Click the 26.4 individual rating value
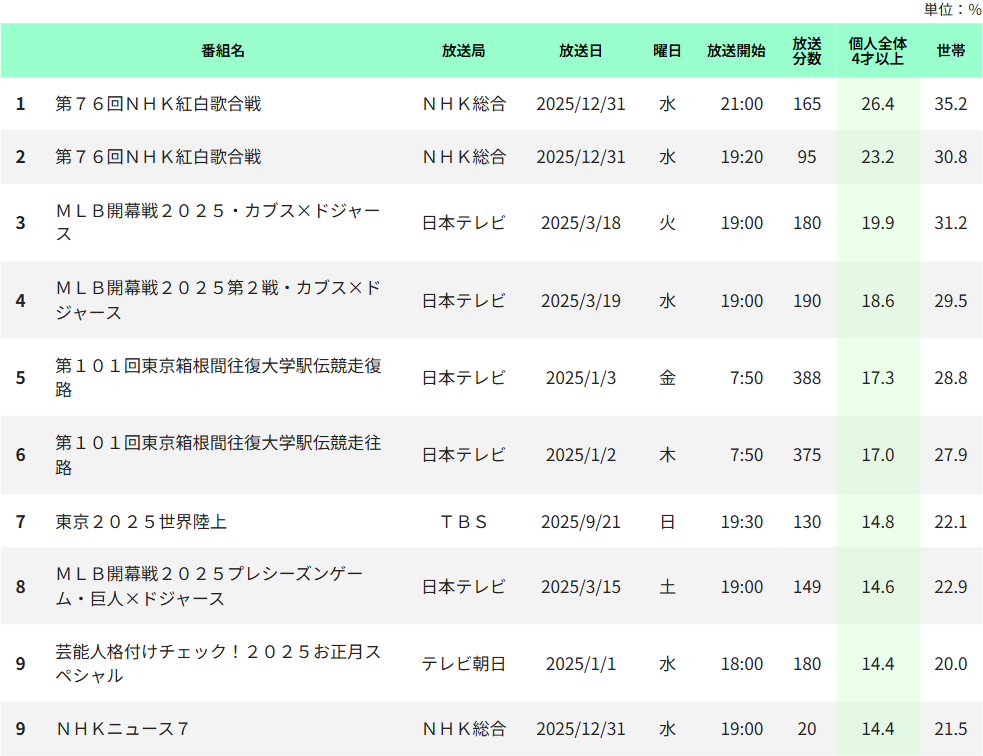983x756 pixels. click(877, 104)
